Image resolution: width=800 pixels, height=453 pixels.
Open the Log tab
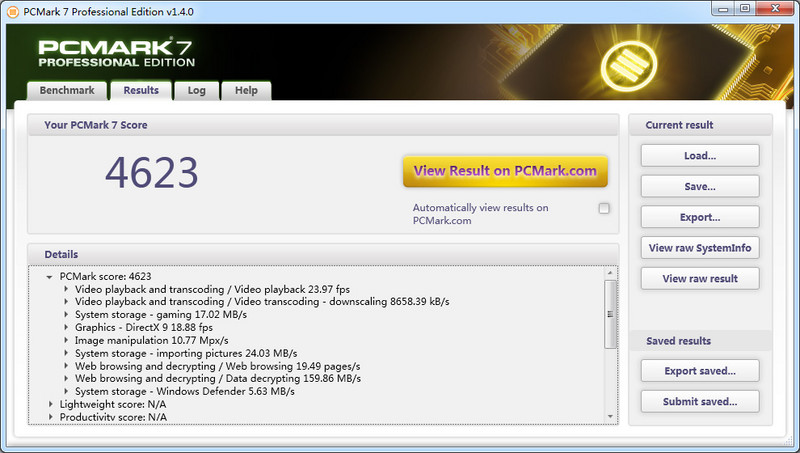click(x=196, y=90)
